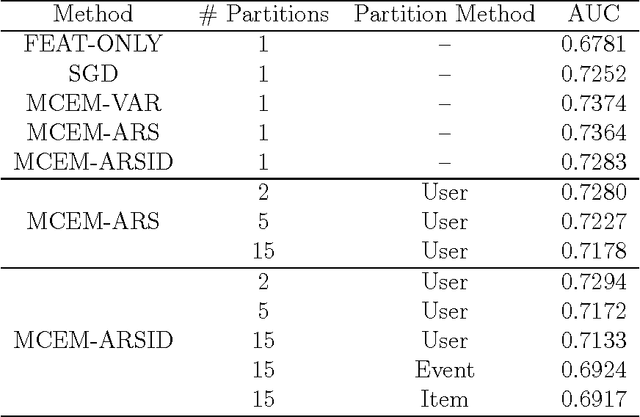This screenshot has height=417, width=640.
Task: Click the AUC value 0.7227
Action: 593,222
